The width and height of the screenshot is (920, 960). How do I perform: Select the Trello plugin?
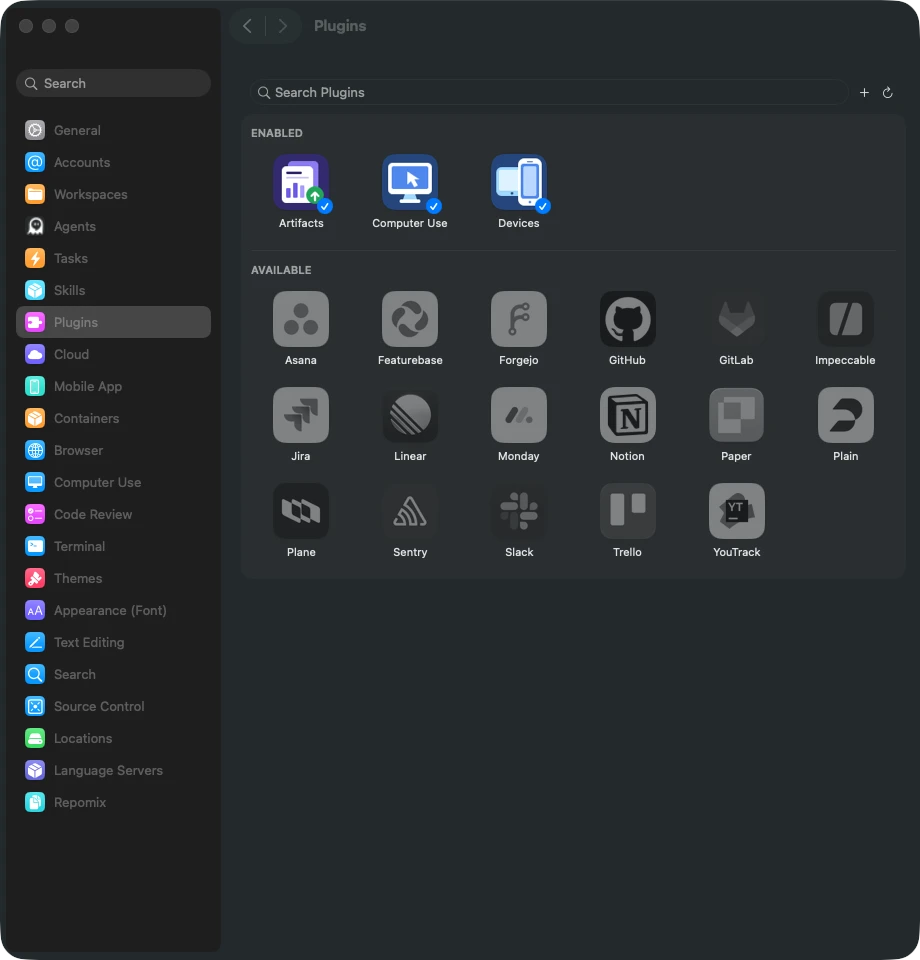point(627,511)
